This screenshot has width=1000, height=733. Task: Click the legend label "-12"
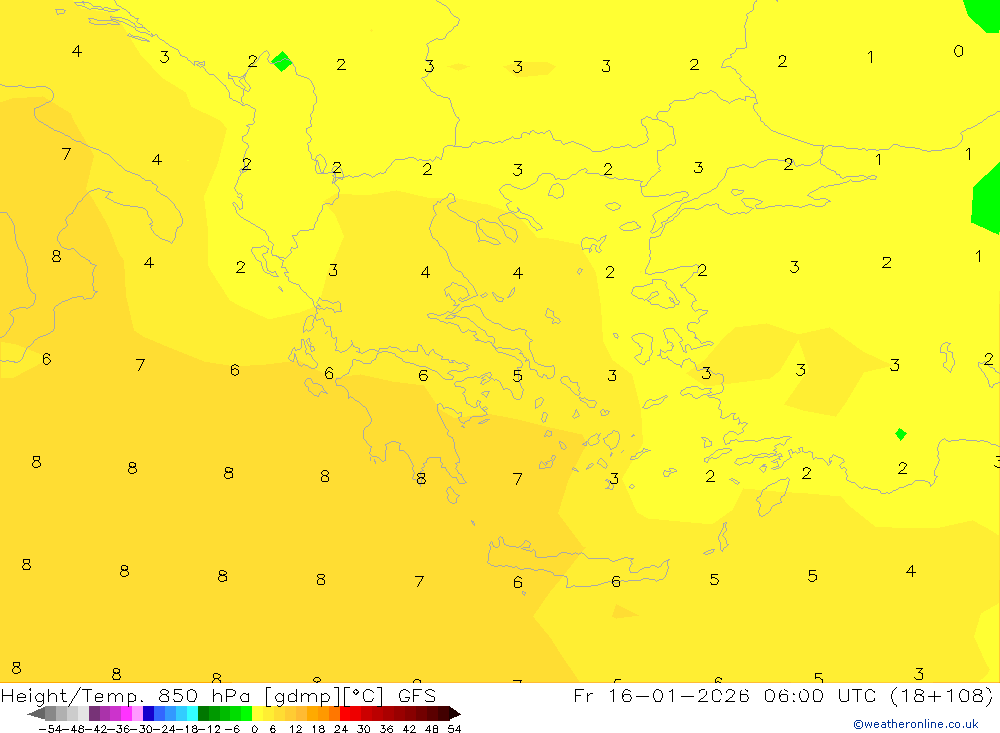[x=210, y=729]
